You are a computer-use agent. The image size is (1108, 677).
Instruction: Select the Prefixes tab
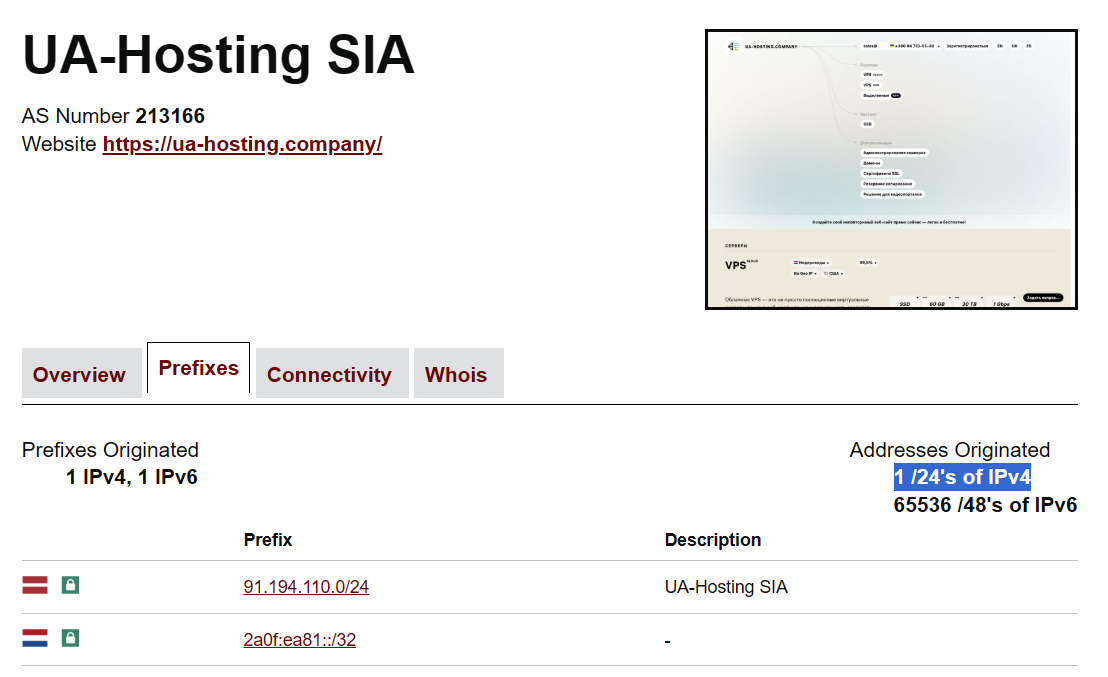click(x=199, y=368)
